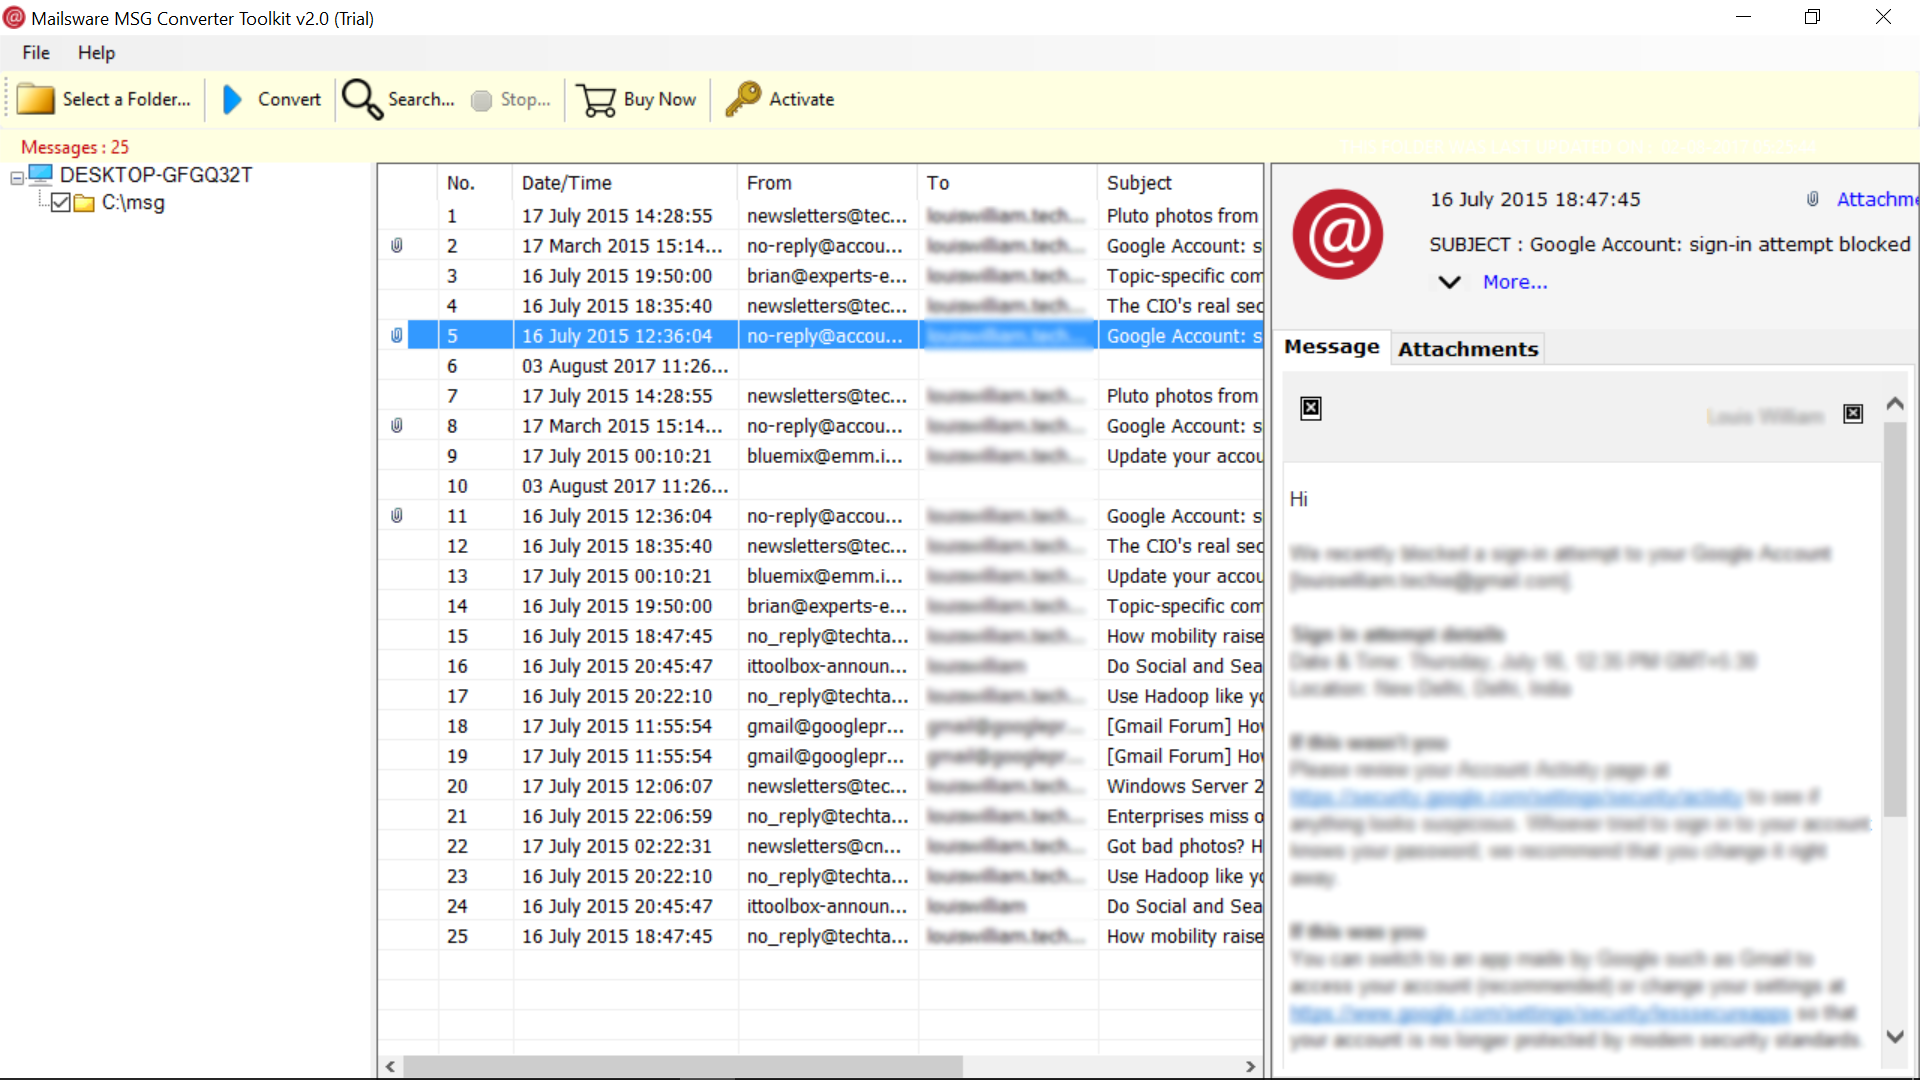Open the Attachments link in preview header
The width and height of the screenshot is (1920, 1080).
click(x=1878, y=199)
